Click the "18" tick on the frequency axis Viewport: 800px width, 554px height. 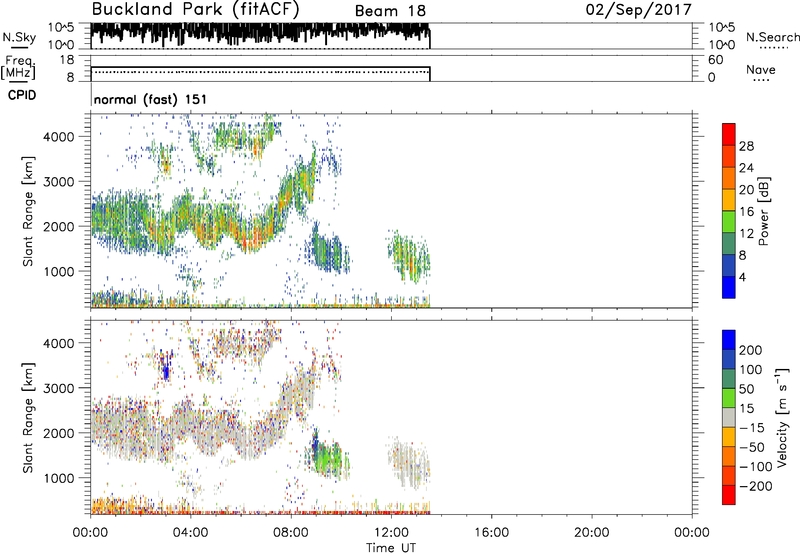[67, 60]
